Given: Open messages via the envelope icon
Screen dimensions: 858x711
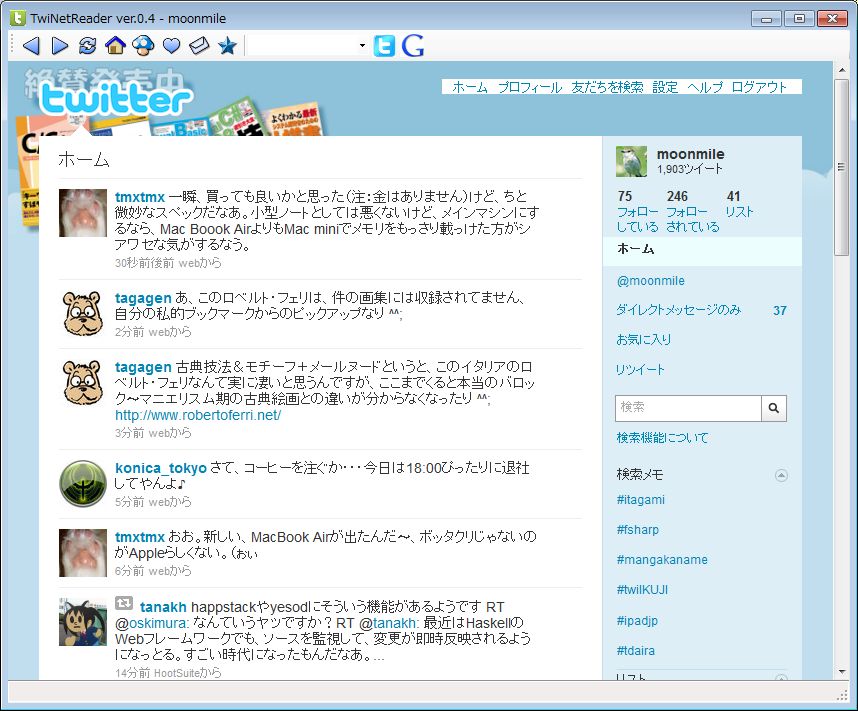Looking at the screenshot, I should (199, 46).
